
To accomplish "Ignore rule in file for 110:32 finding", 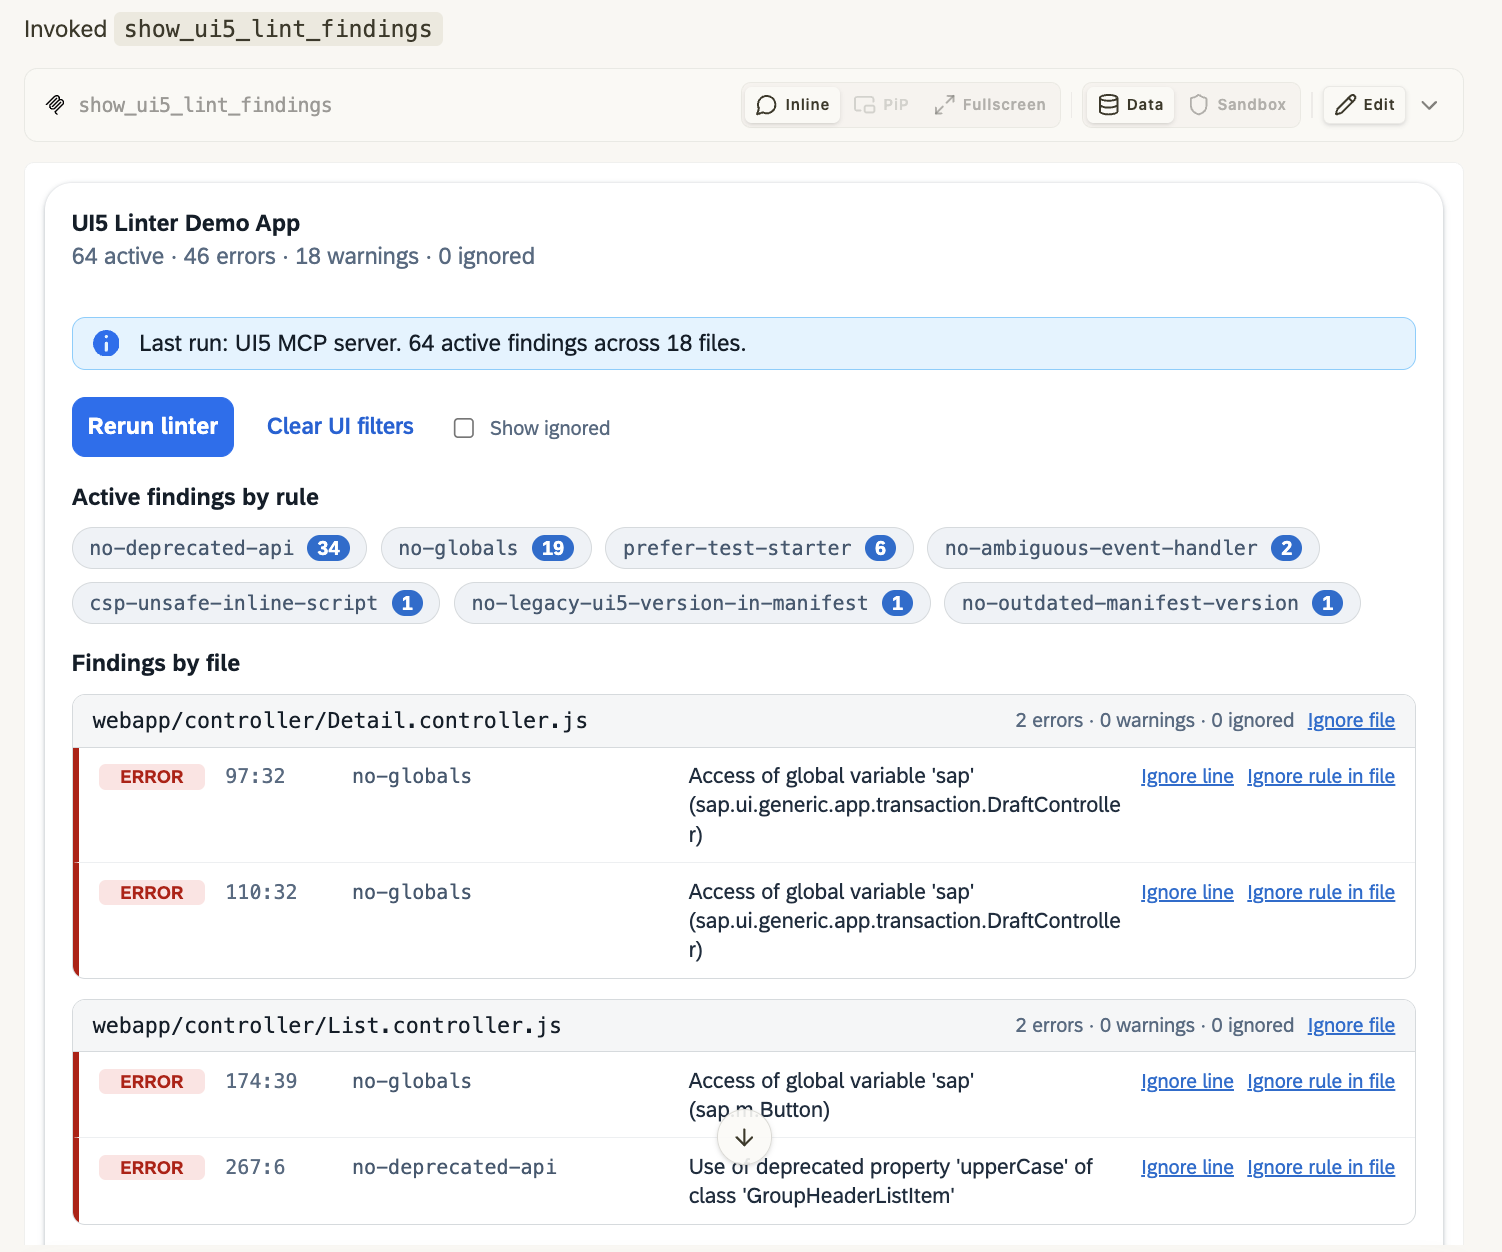I will 1321,892.
